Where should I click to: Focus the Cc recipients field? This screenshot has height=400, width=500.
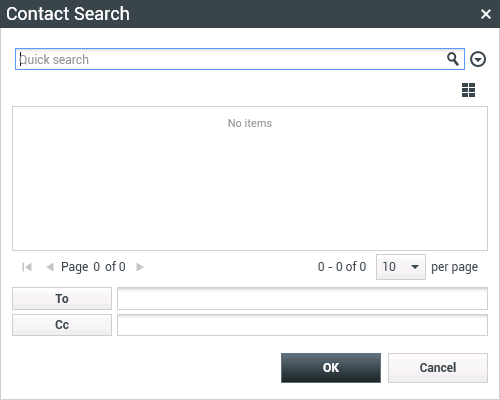coord(302,325)
